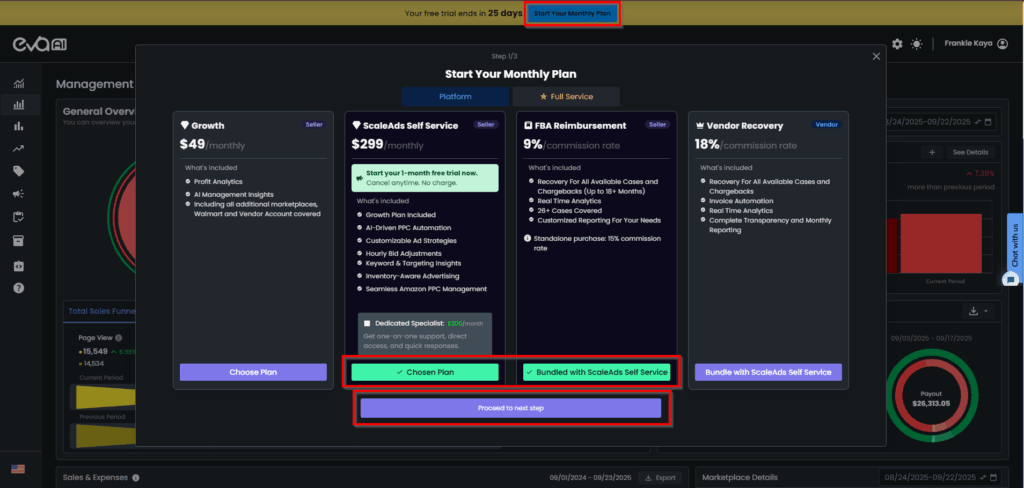The width and height of the screenshot is (1024, 488).
Task: Click the Step 1/3 label
Action: (x=504, y=57)
